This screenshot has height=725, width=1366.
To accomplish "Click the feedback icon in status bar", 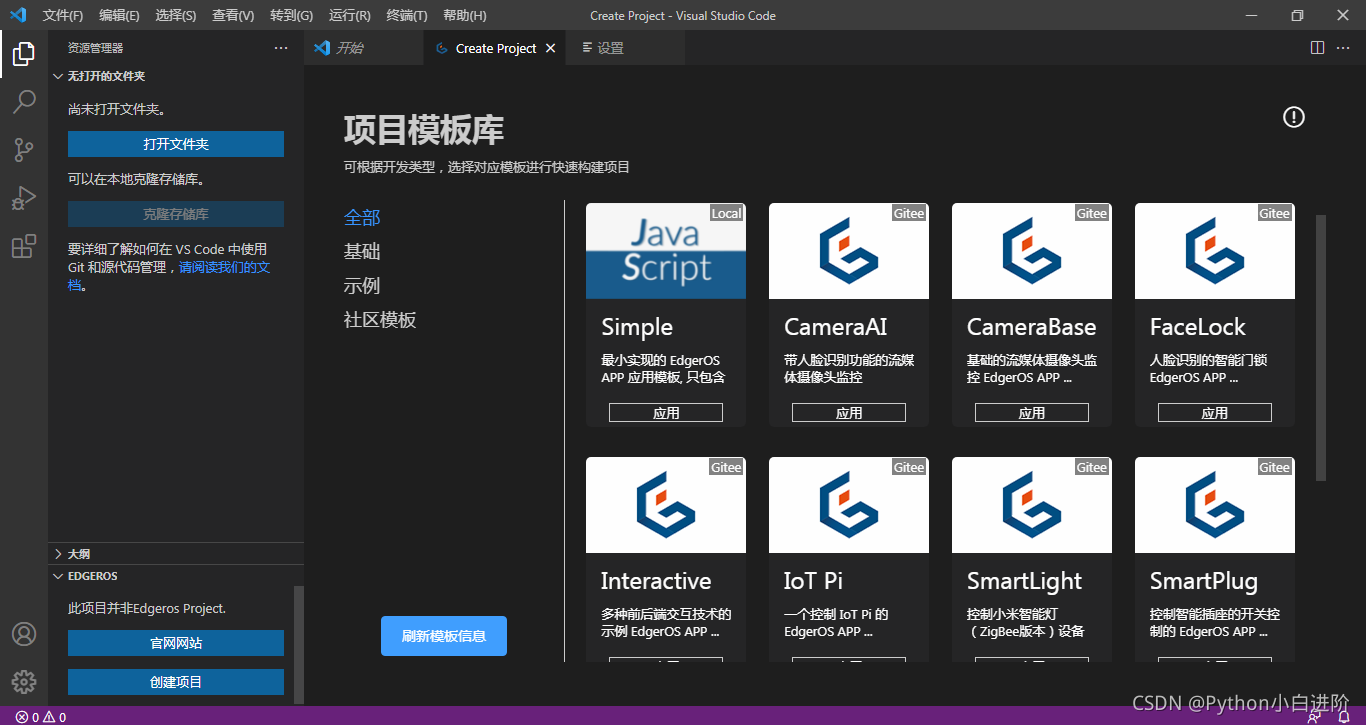I will (1312, 717).
